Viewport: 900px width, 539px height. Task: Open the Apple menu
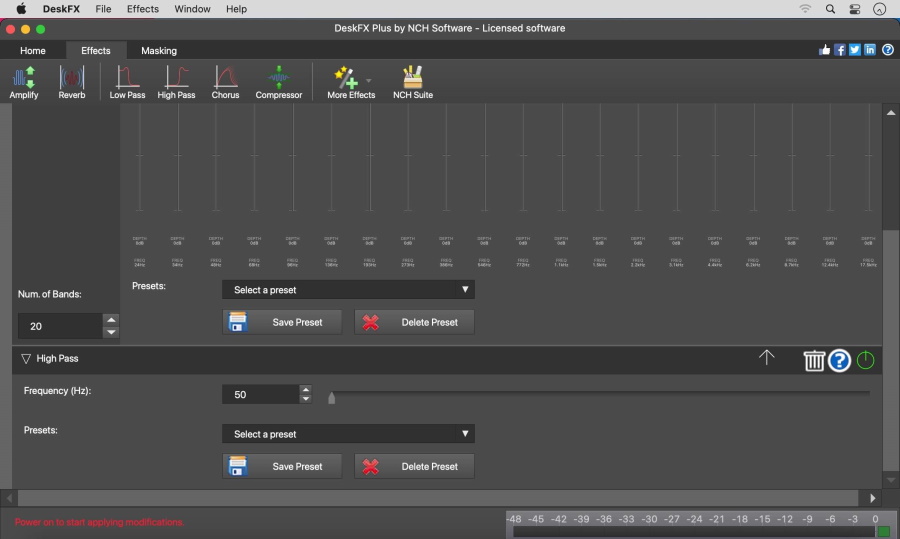click(x=21, y=9)
